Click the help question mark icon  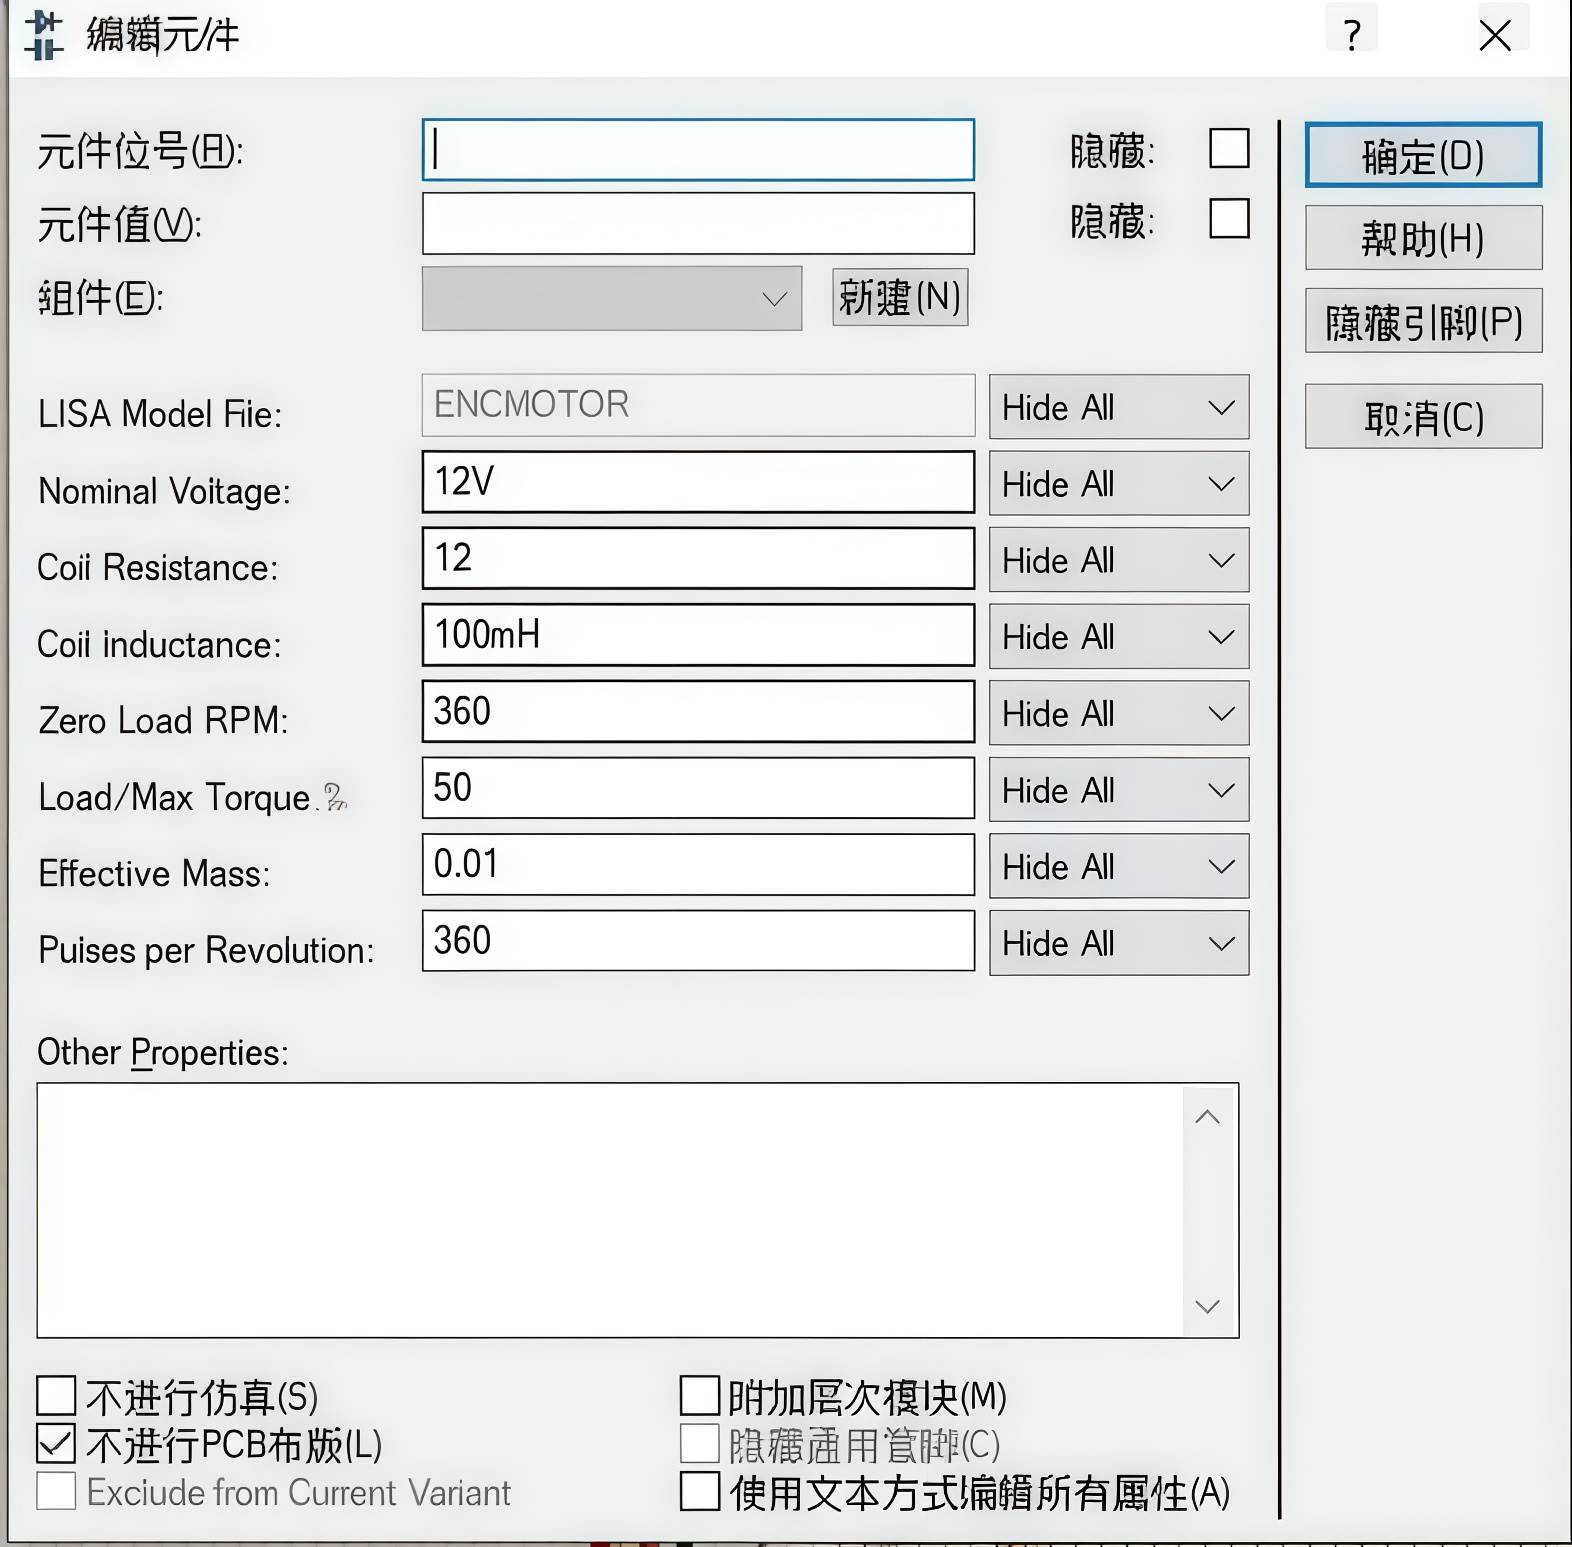(x=1351, y=35)
